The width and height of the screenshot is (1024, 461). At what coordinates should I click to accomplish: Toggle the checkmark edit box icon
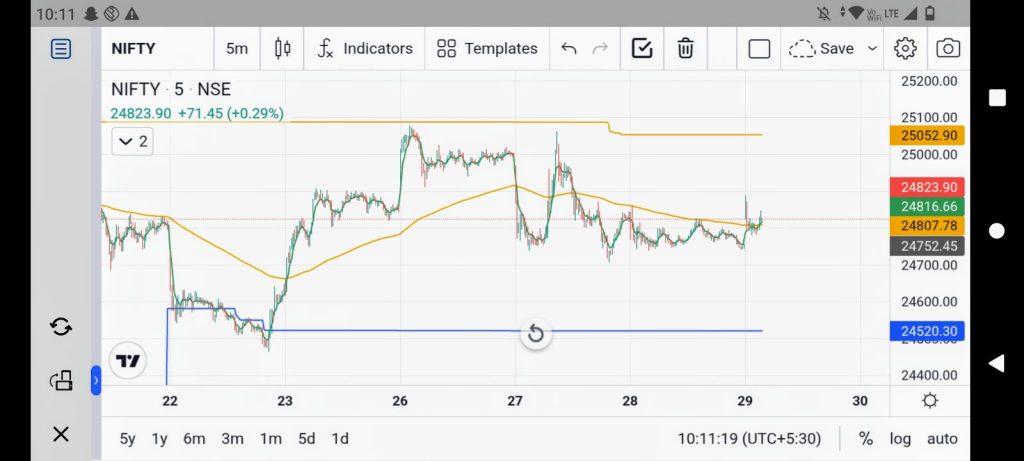[x=642, y=49]
